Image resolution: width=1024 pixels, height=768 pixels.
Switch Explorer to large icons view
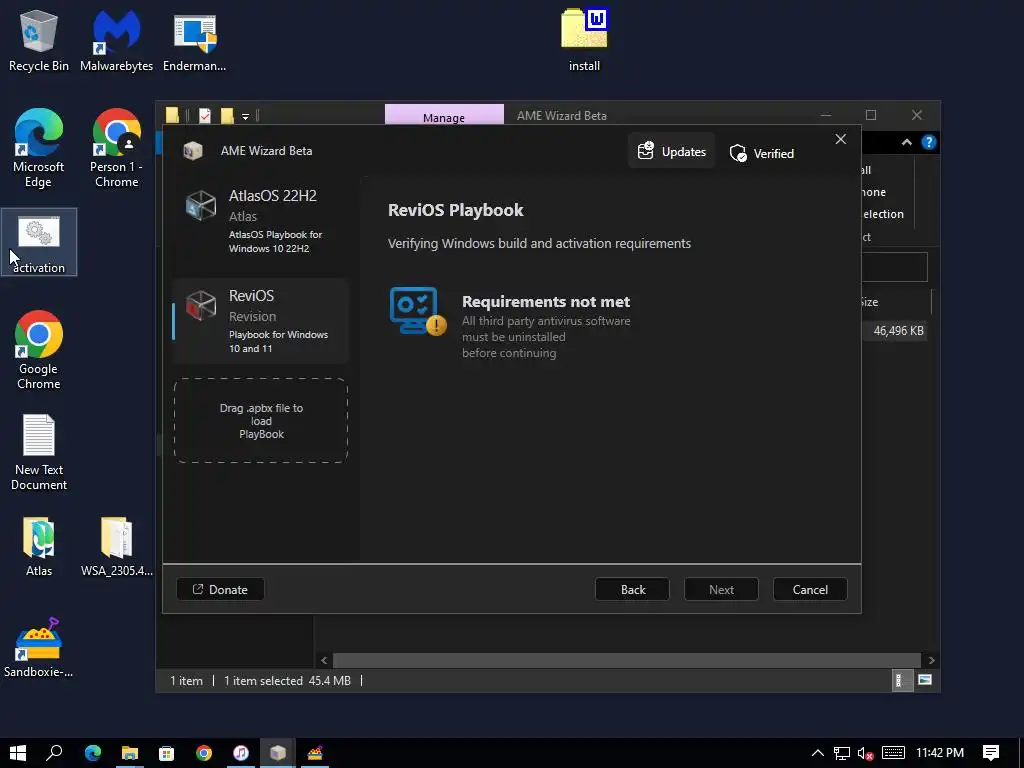coord(925,680)
